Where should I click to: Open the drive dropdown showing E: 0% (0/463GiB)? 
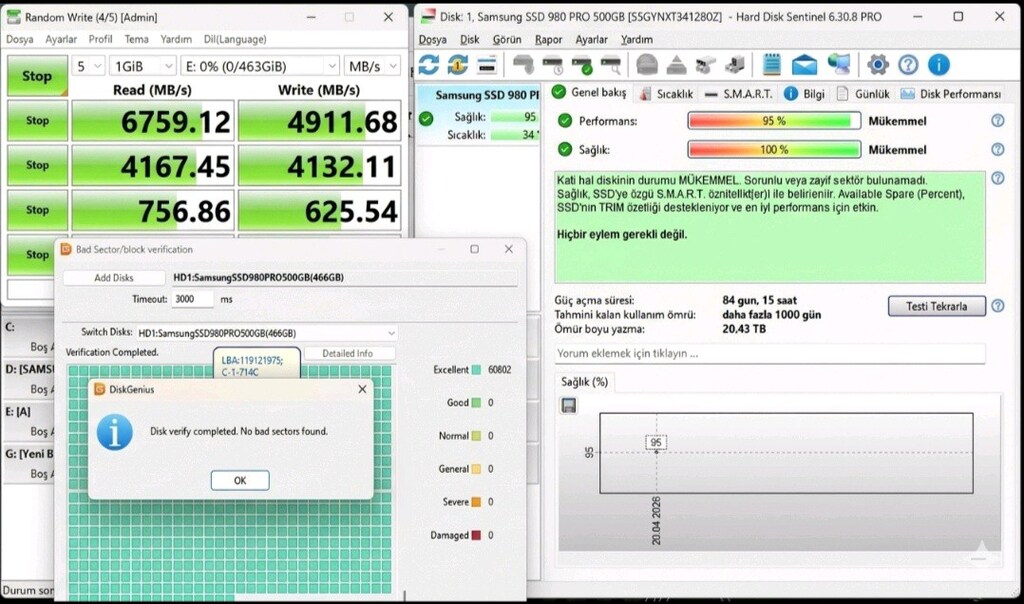click(260, 66)
